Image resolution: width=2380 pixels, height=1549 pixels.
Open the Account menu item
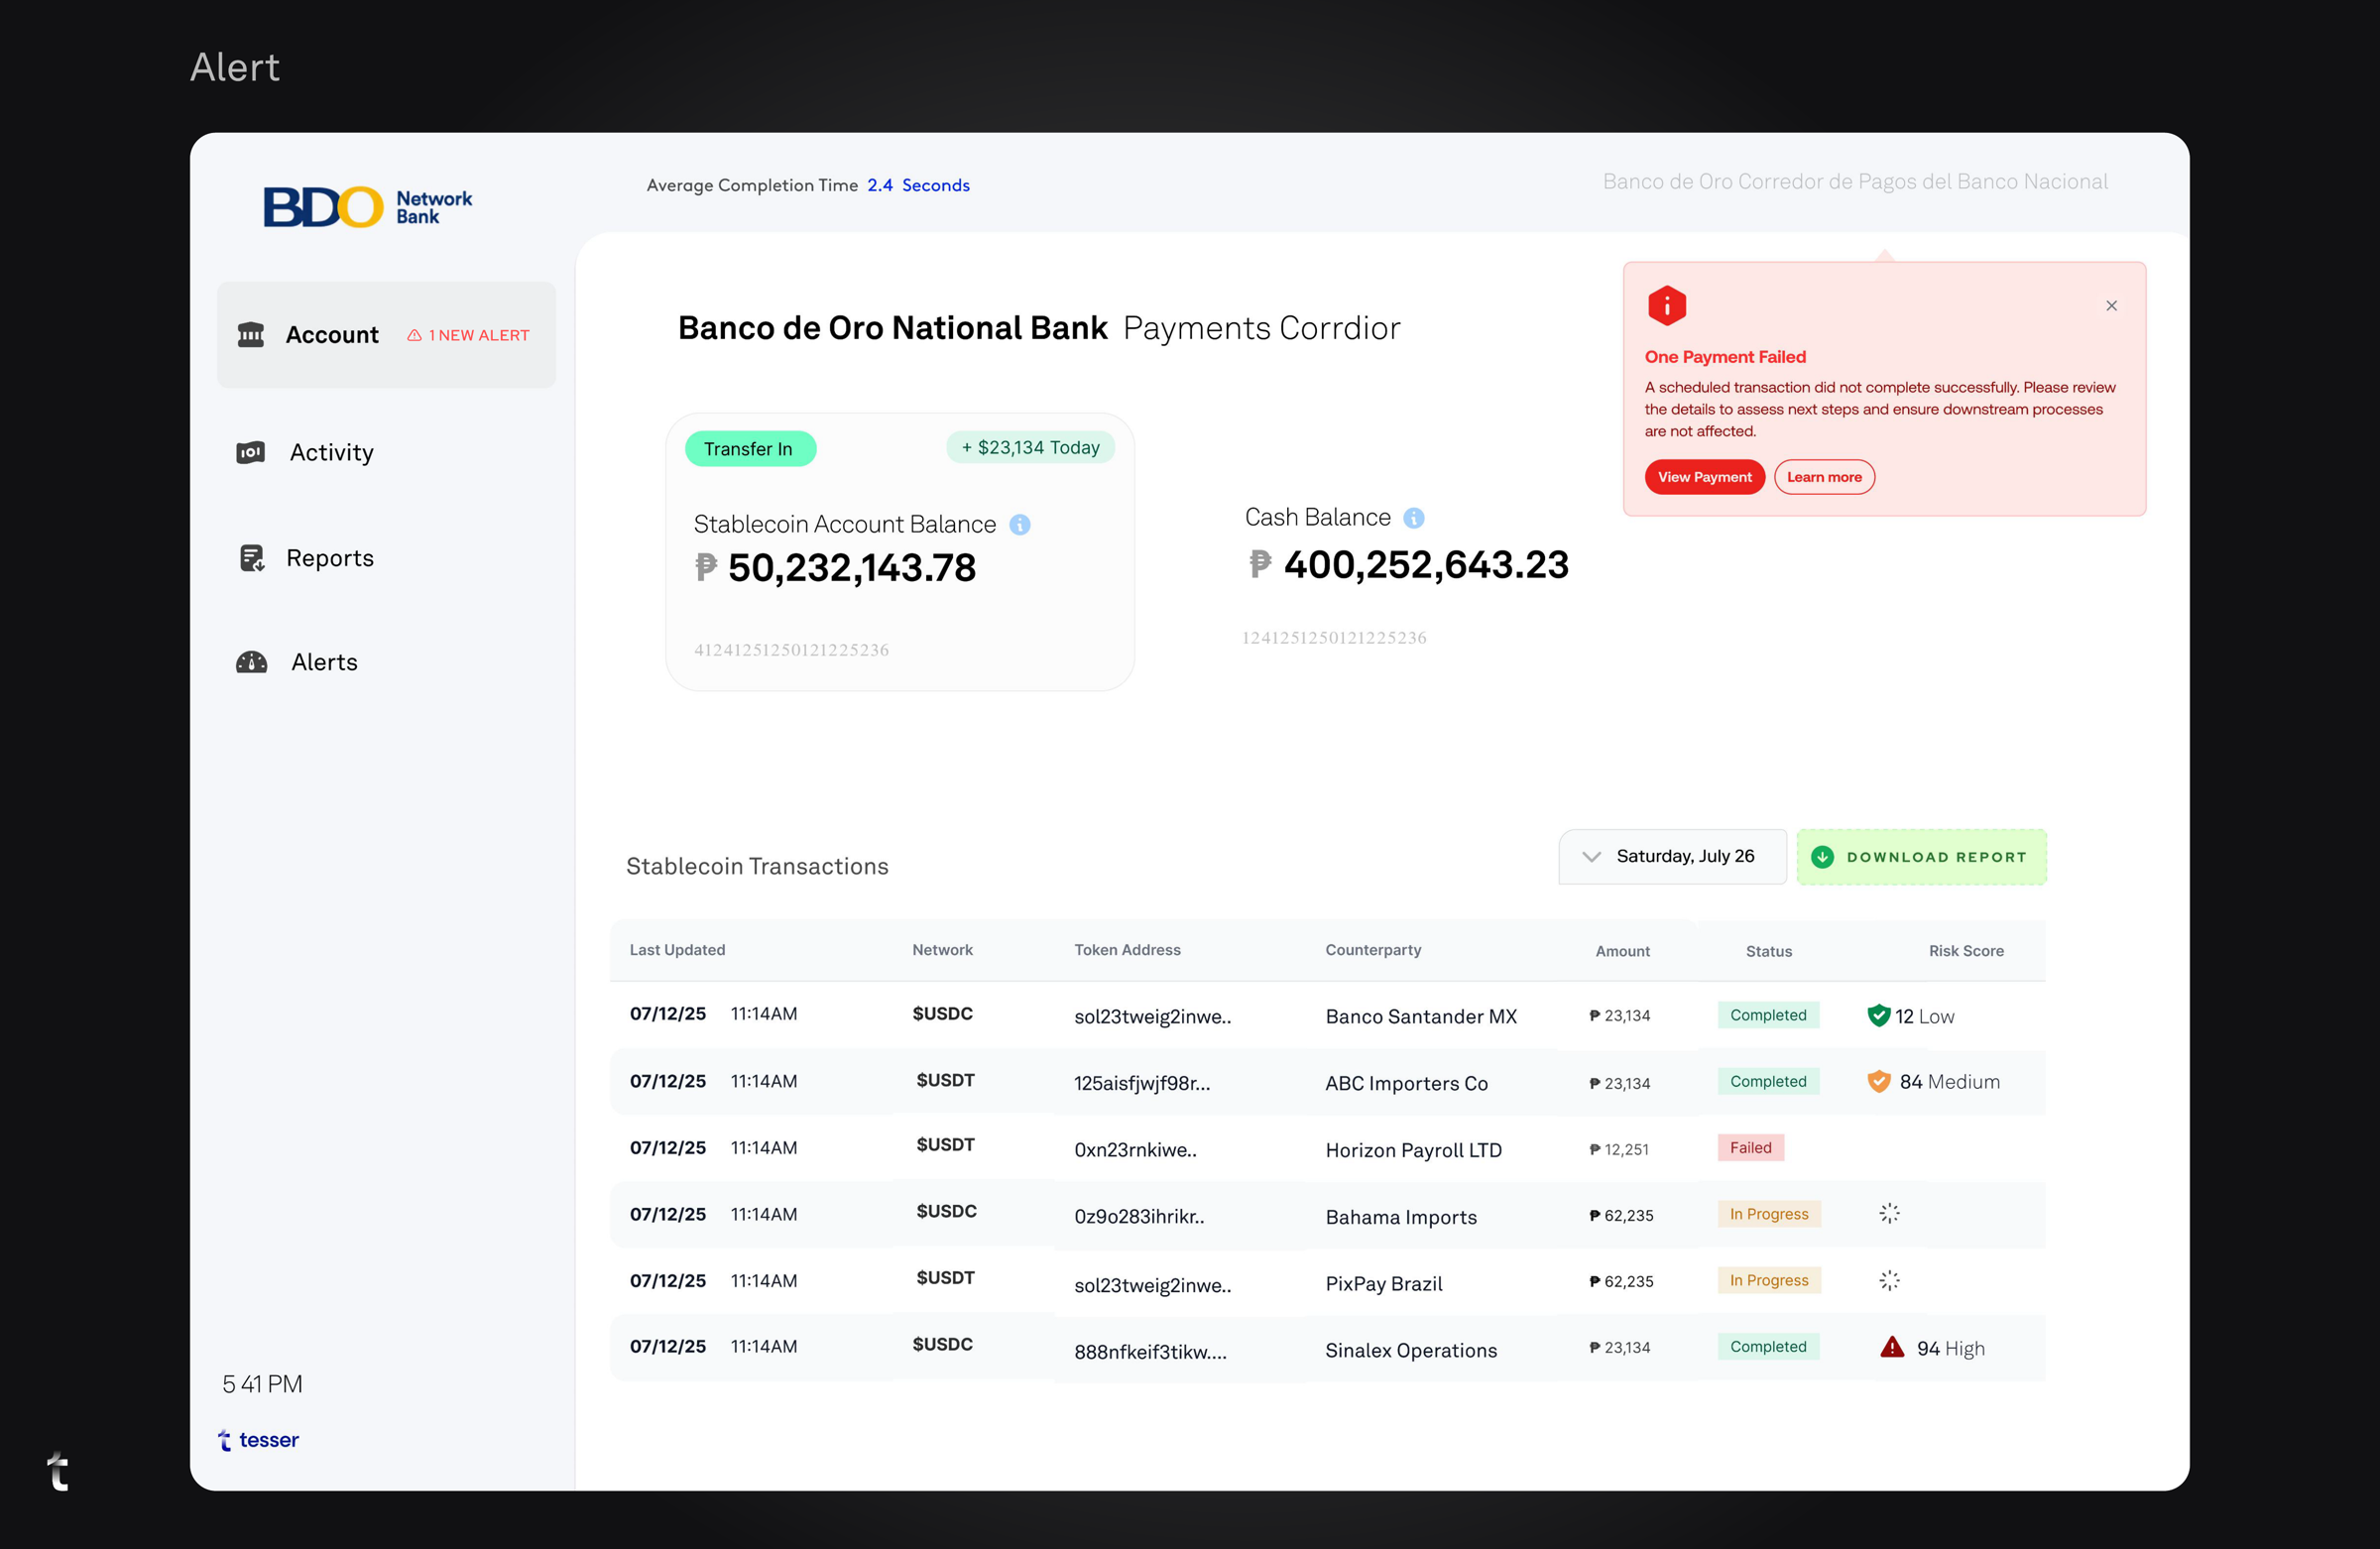pyautogui.click(x=386, y=335)
